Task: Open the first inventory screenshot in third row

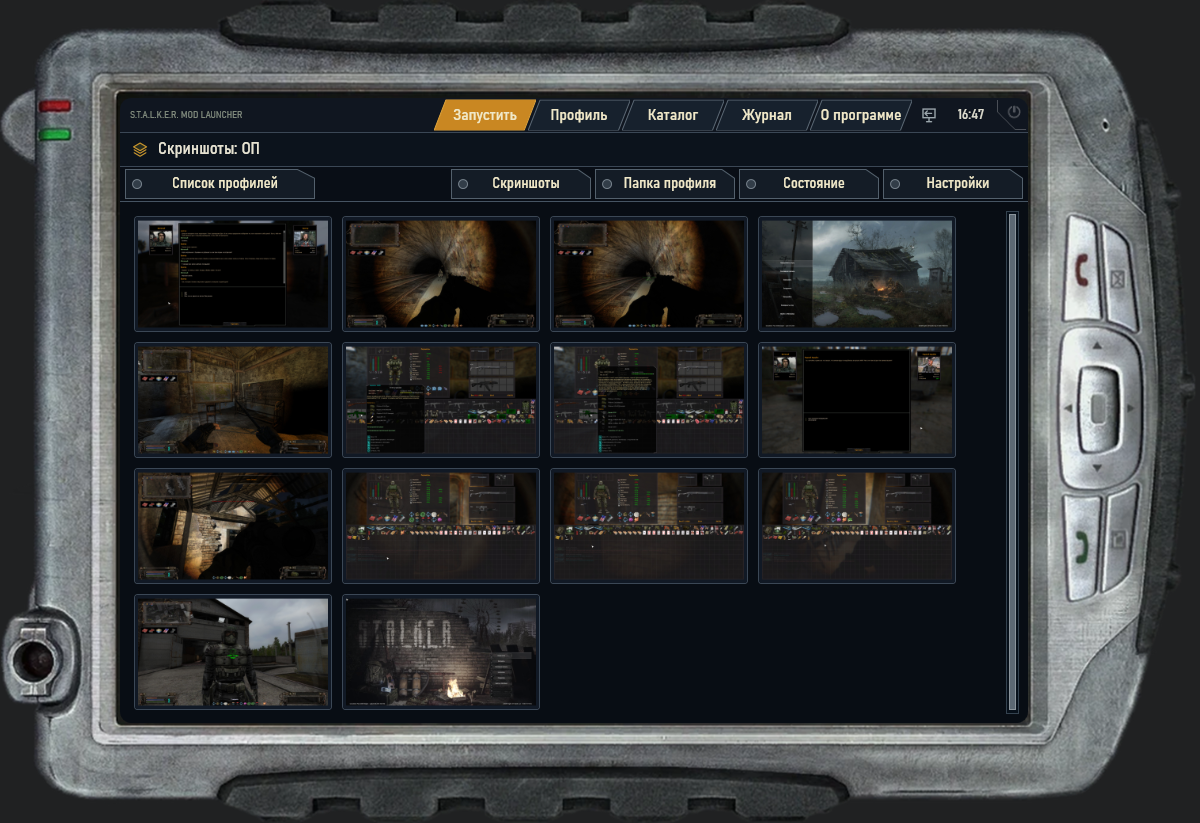Action: point(441,526)
